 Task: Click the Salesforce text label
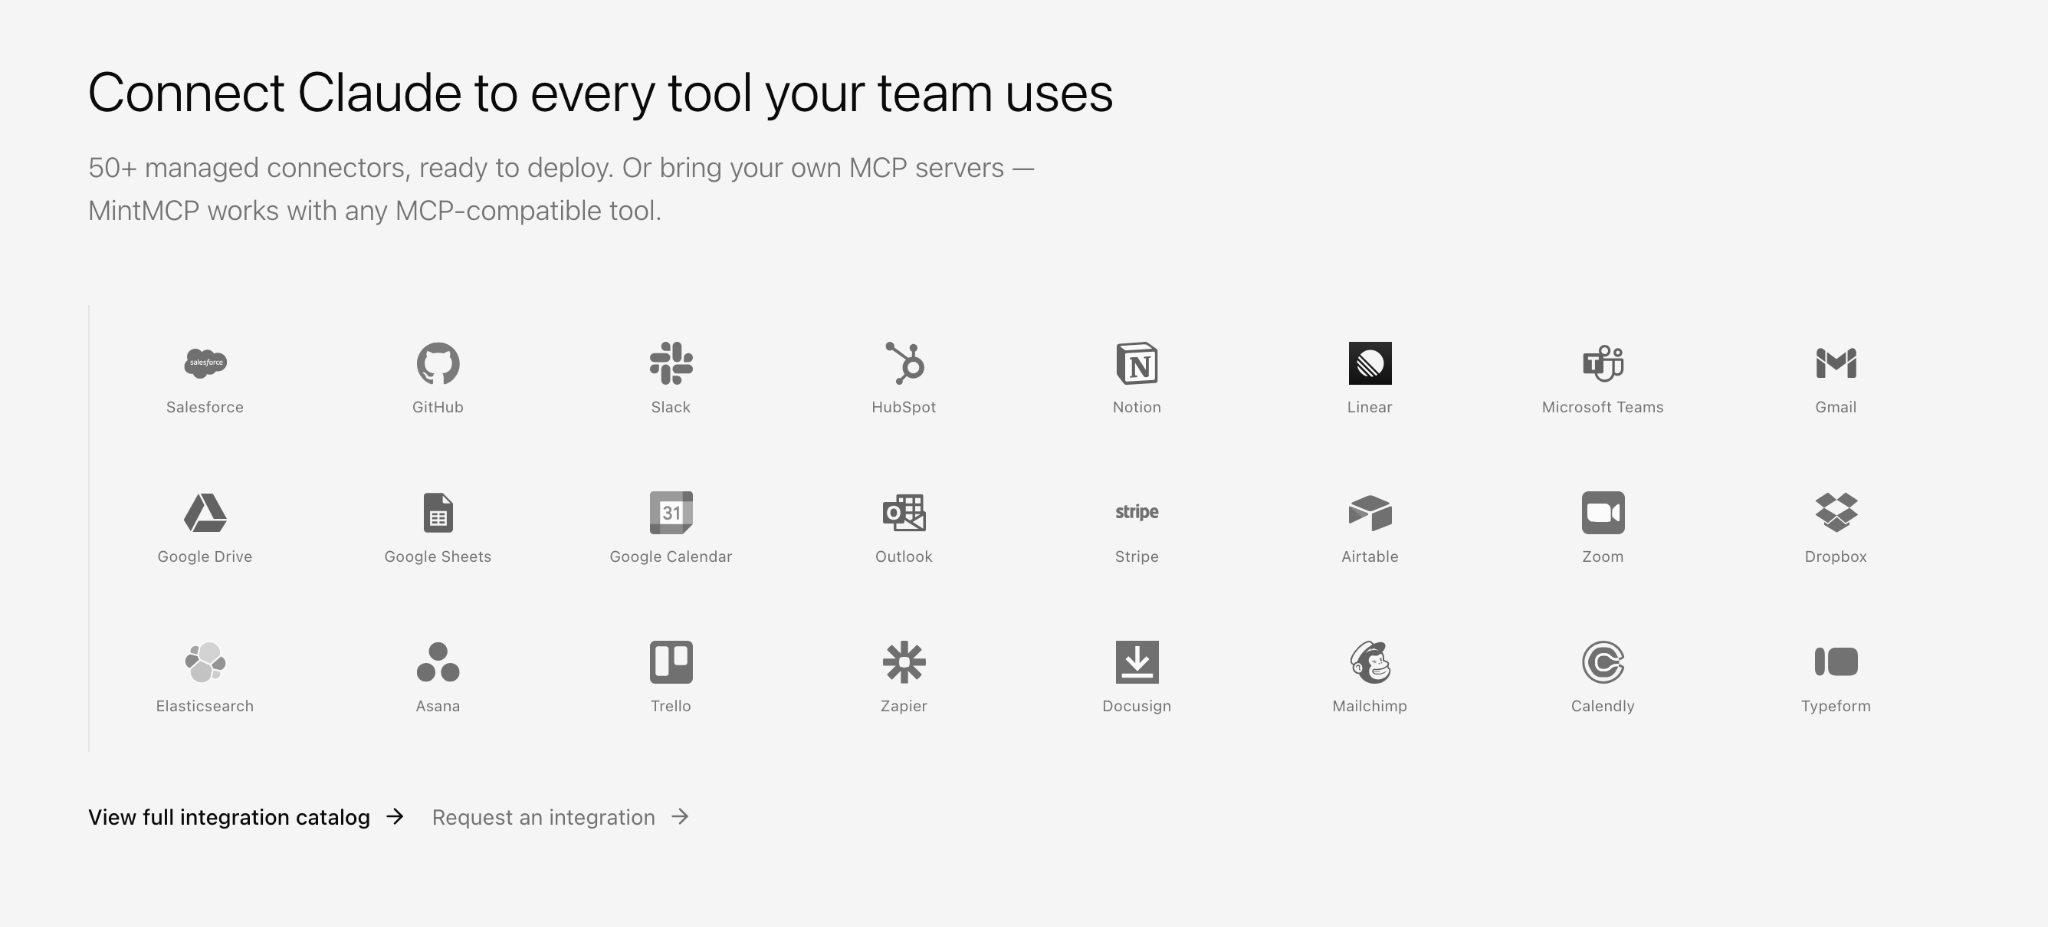205,407
